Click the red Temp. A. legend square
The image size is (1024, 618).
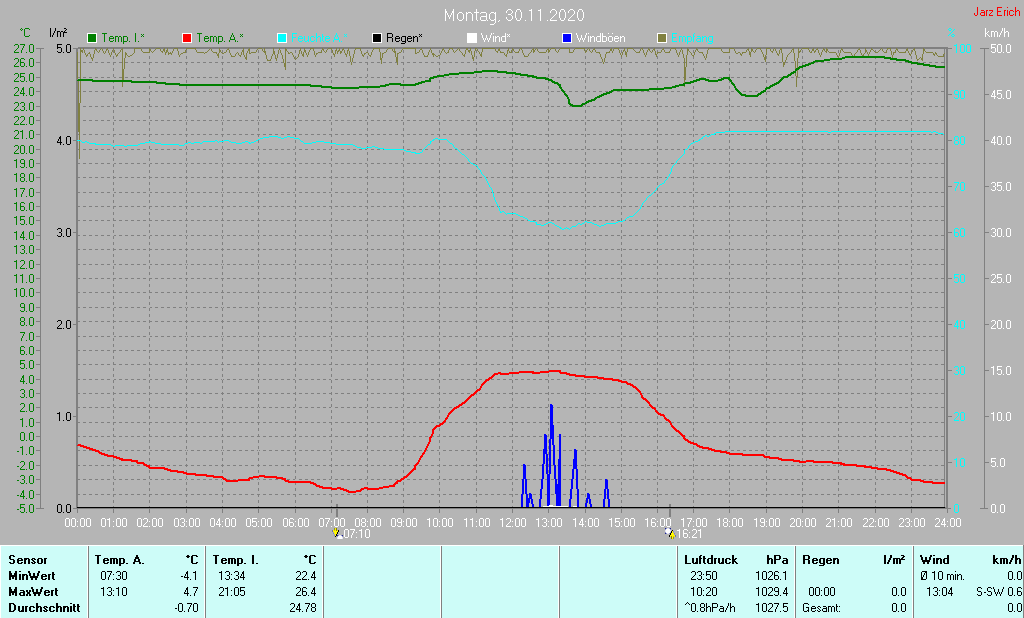(x=187, y=38)
